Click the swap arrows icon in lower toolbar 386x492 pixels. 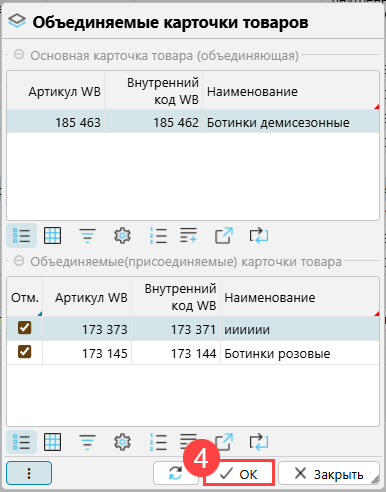click(259, 442)
